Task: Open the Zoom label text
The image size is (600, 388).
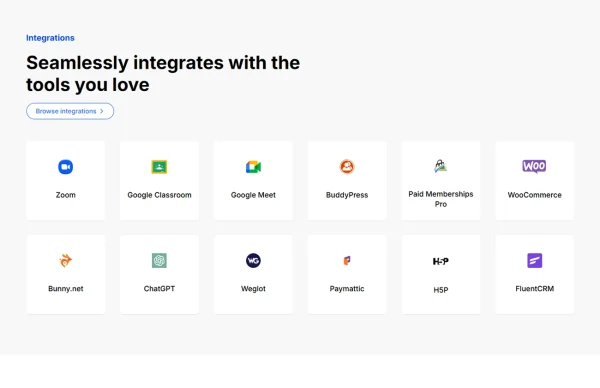Action: coord(65,195)
